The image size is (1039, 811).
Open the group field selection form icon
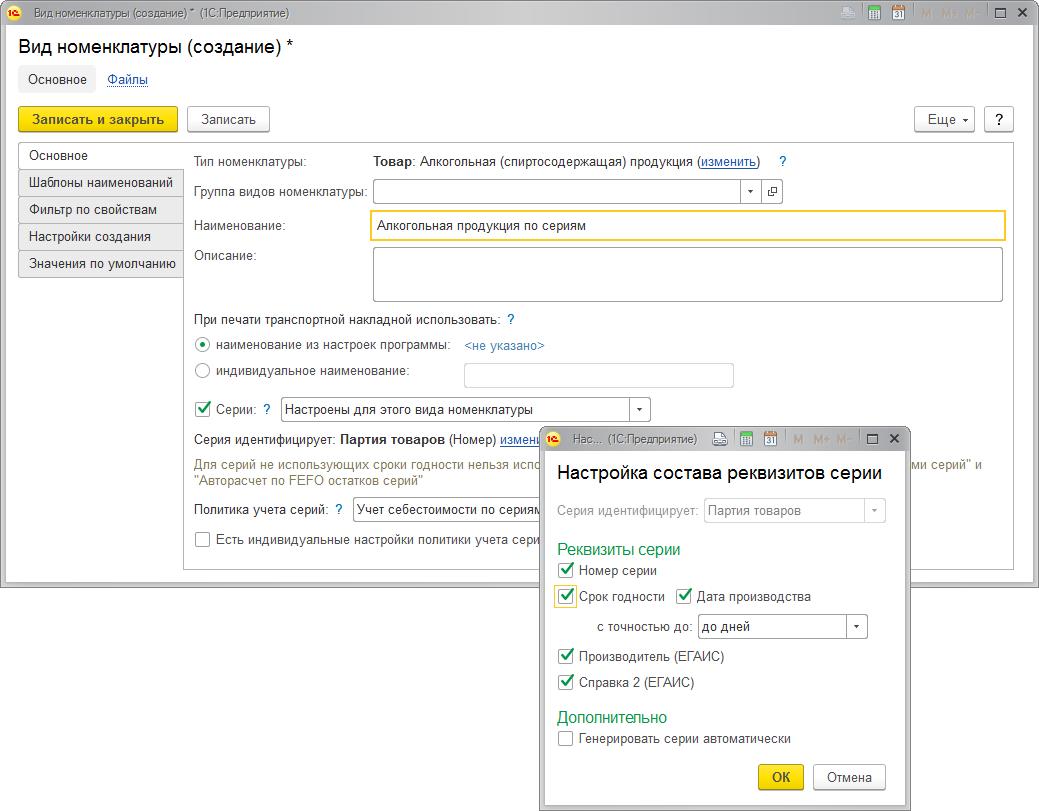pos(772,191)
